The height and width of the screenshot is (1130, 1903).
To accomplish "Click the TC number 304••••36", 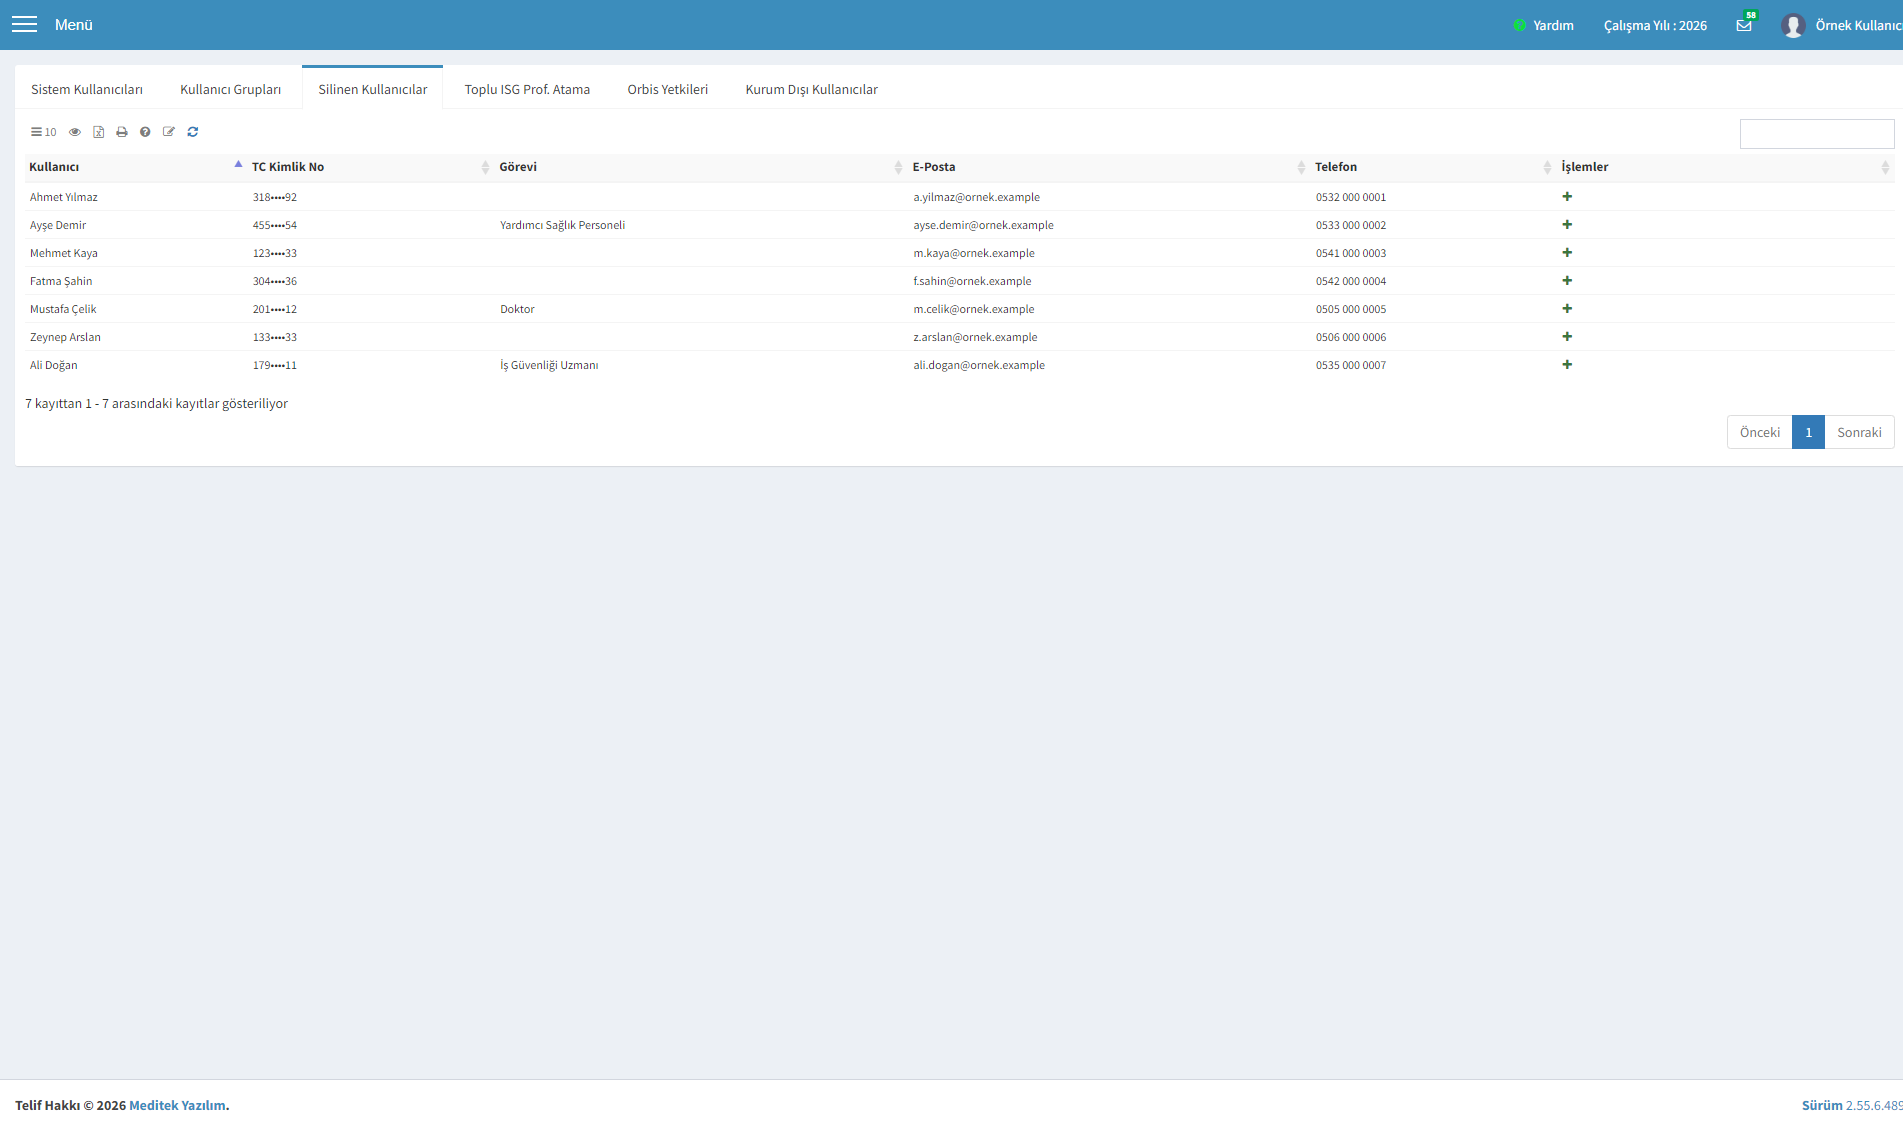I will coord(275,281).
